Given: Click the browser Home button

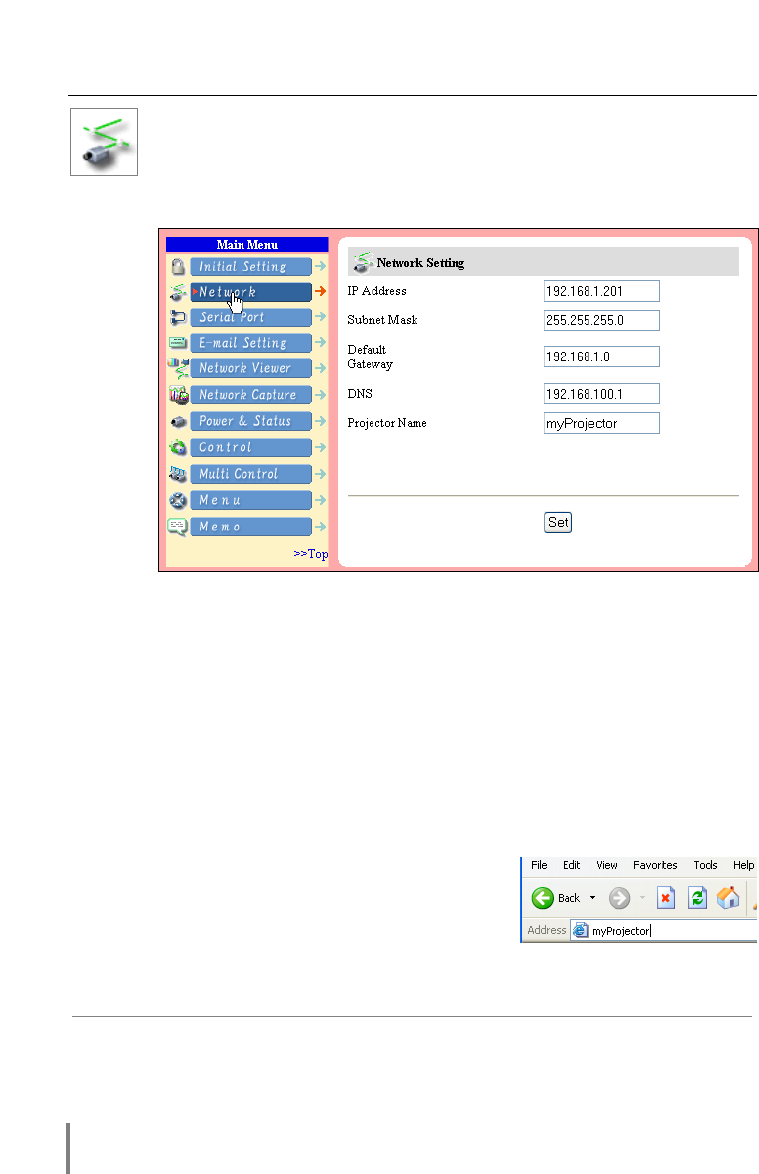Looking at the screenshot, I should click(728, 898).
